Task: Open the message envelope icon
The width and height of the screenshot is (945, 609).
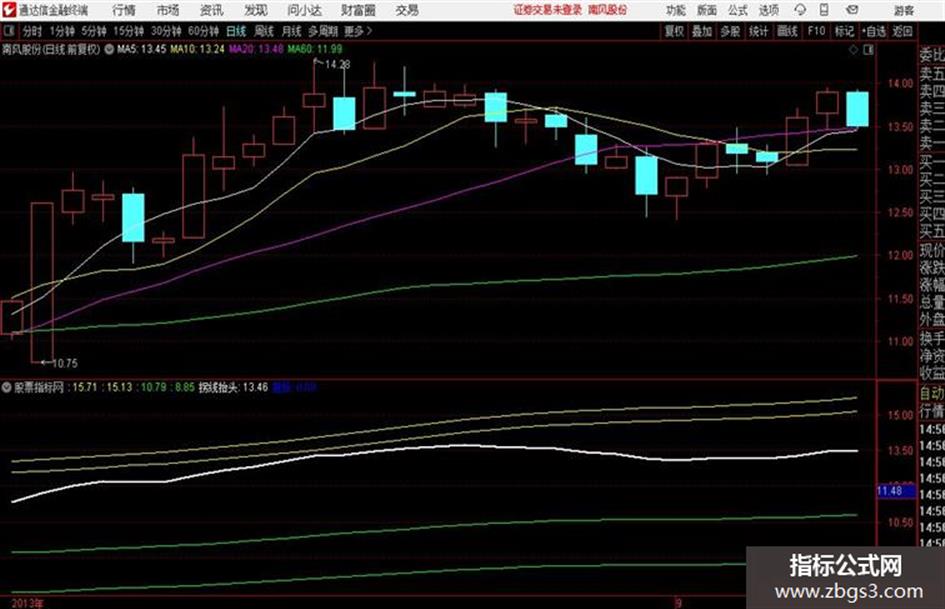Action: point(852,10)
